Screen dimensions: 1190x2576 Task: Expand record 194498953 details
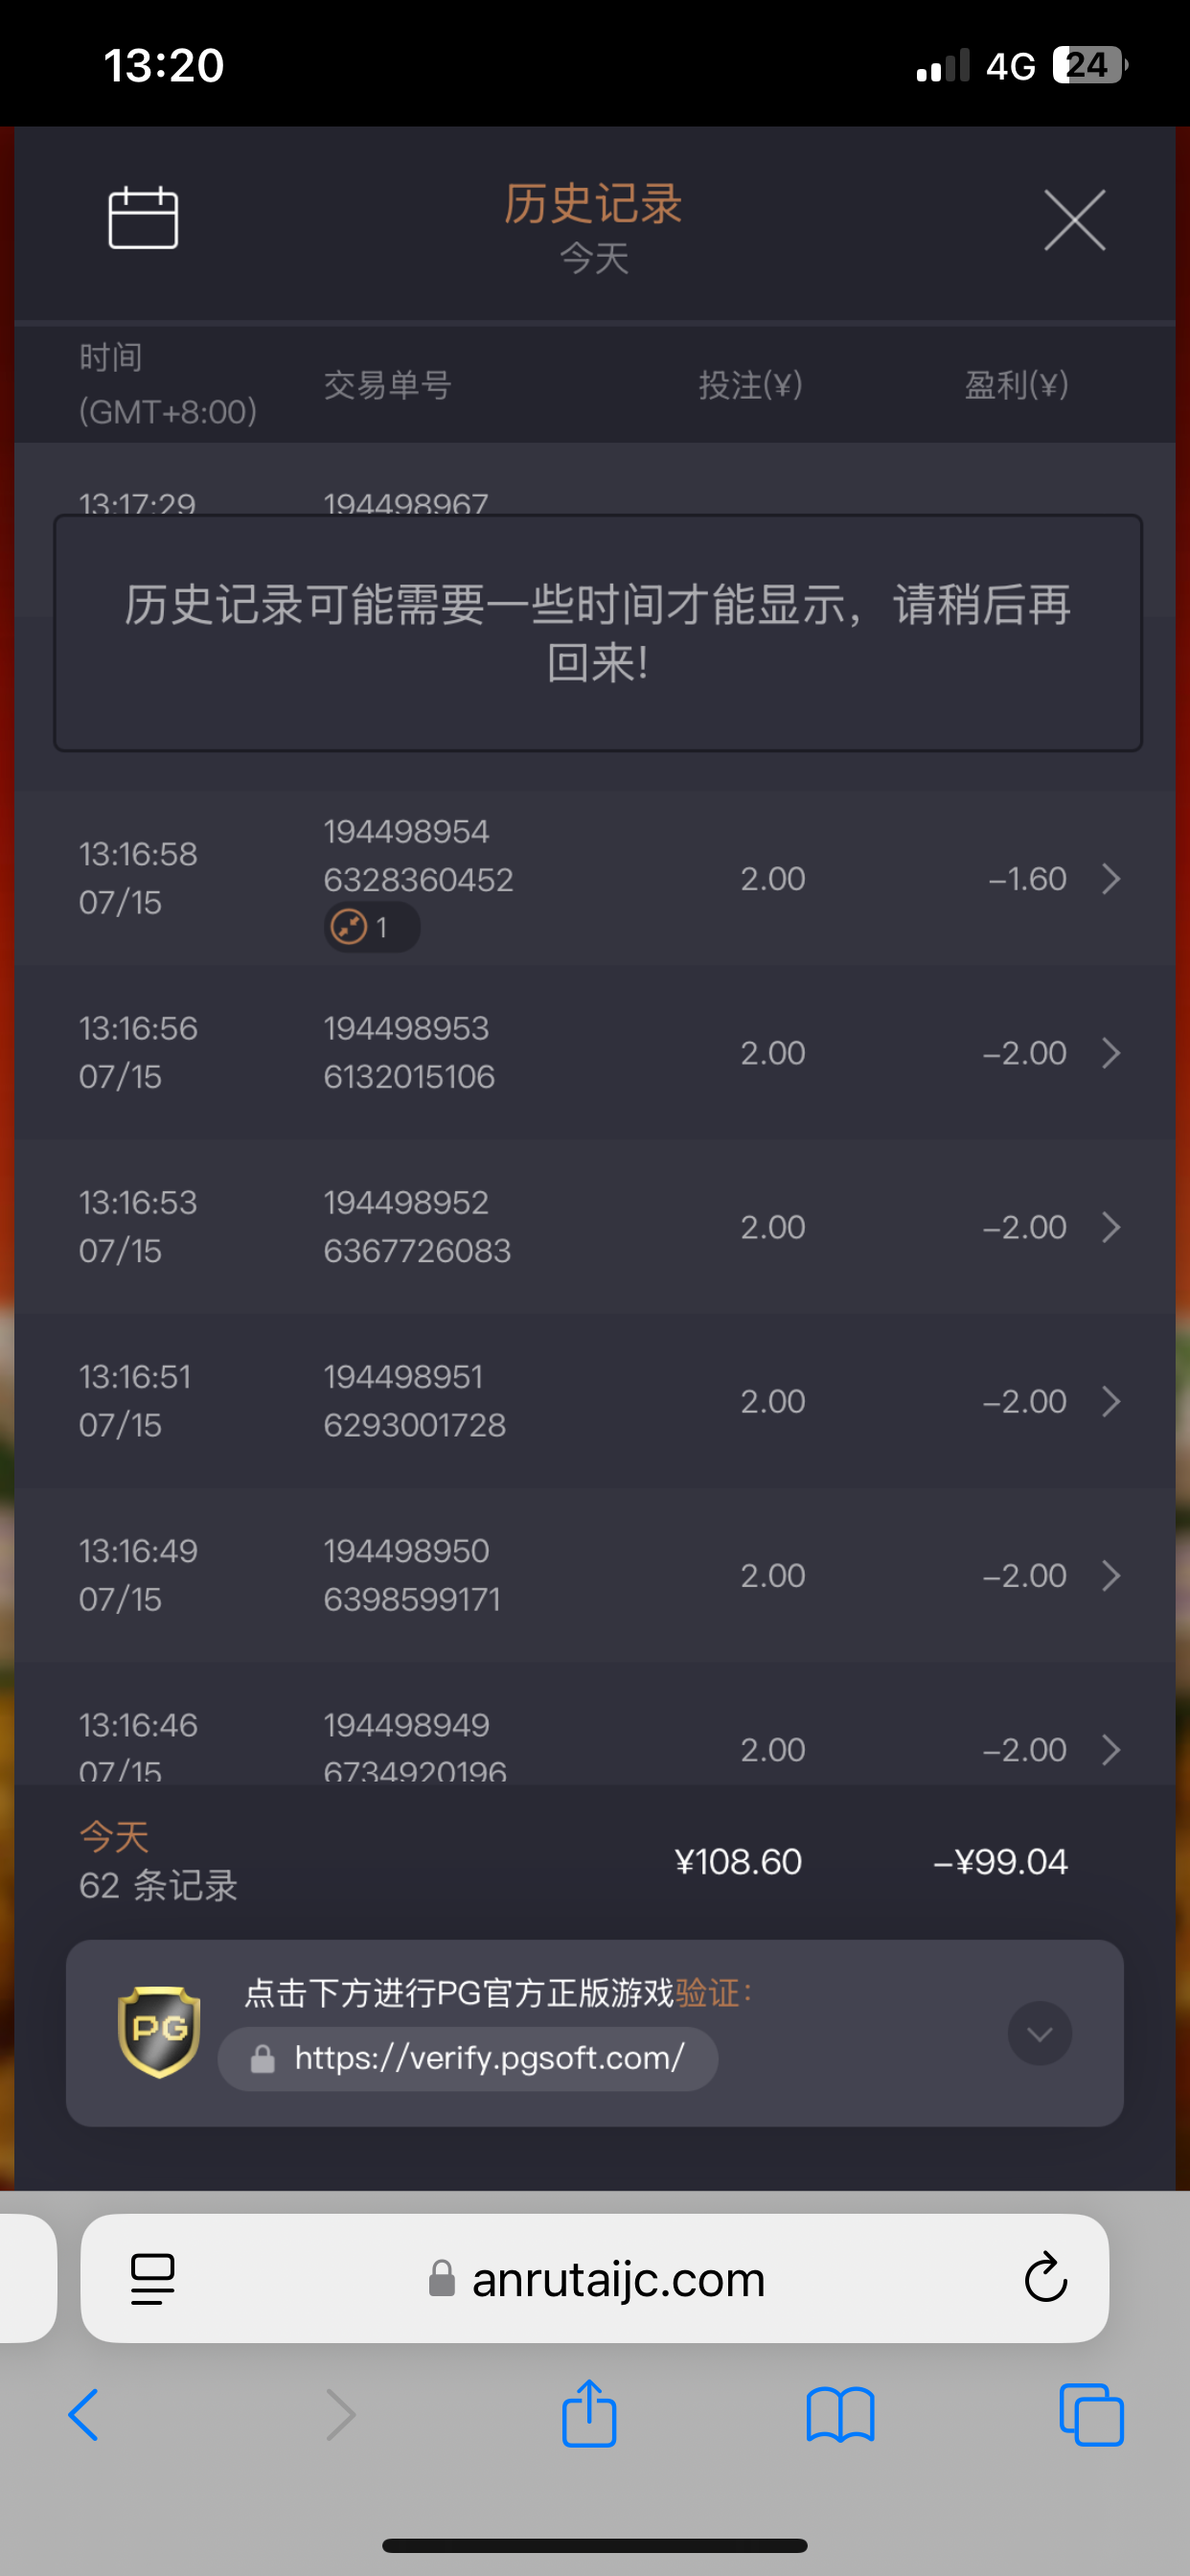click(x=1110, y=1053)
